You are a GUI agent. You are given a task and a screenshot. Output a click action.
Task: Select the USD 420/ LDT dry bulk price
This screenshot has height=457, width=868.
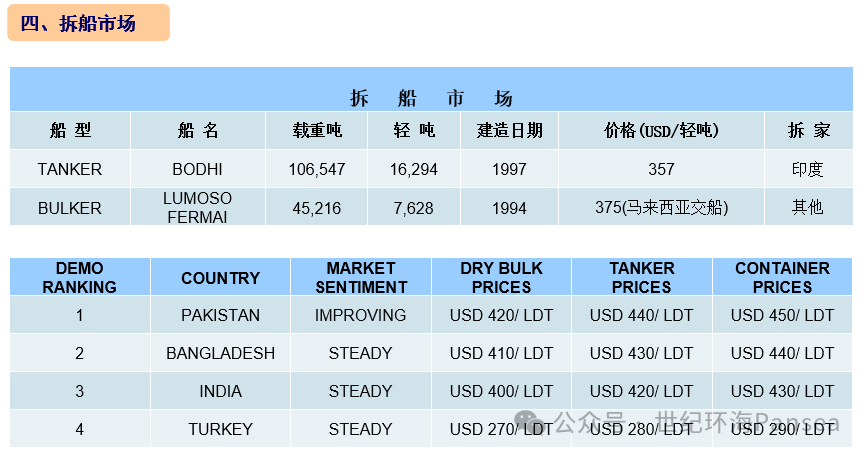click(501, 315)
